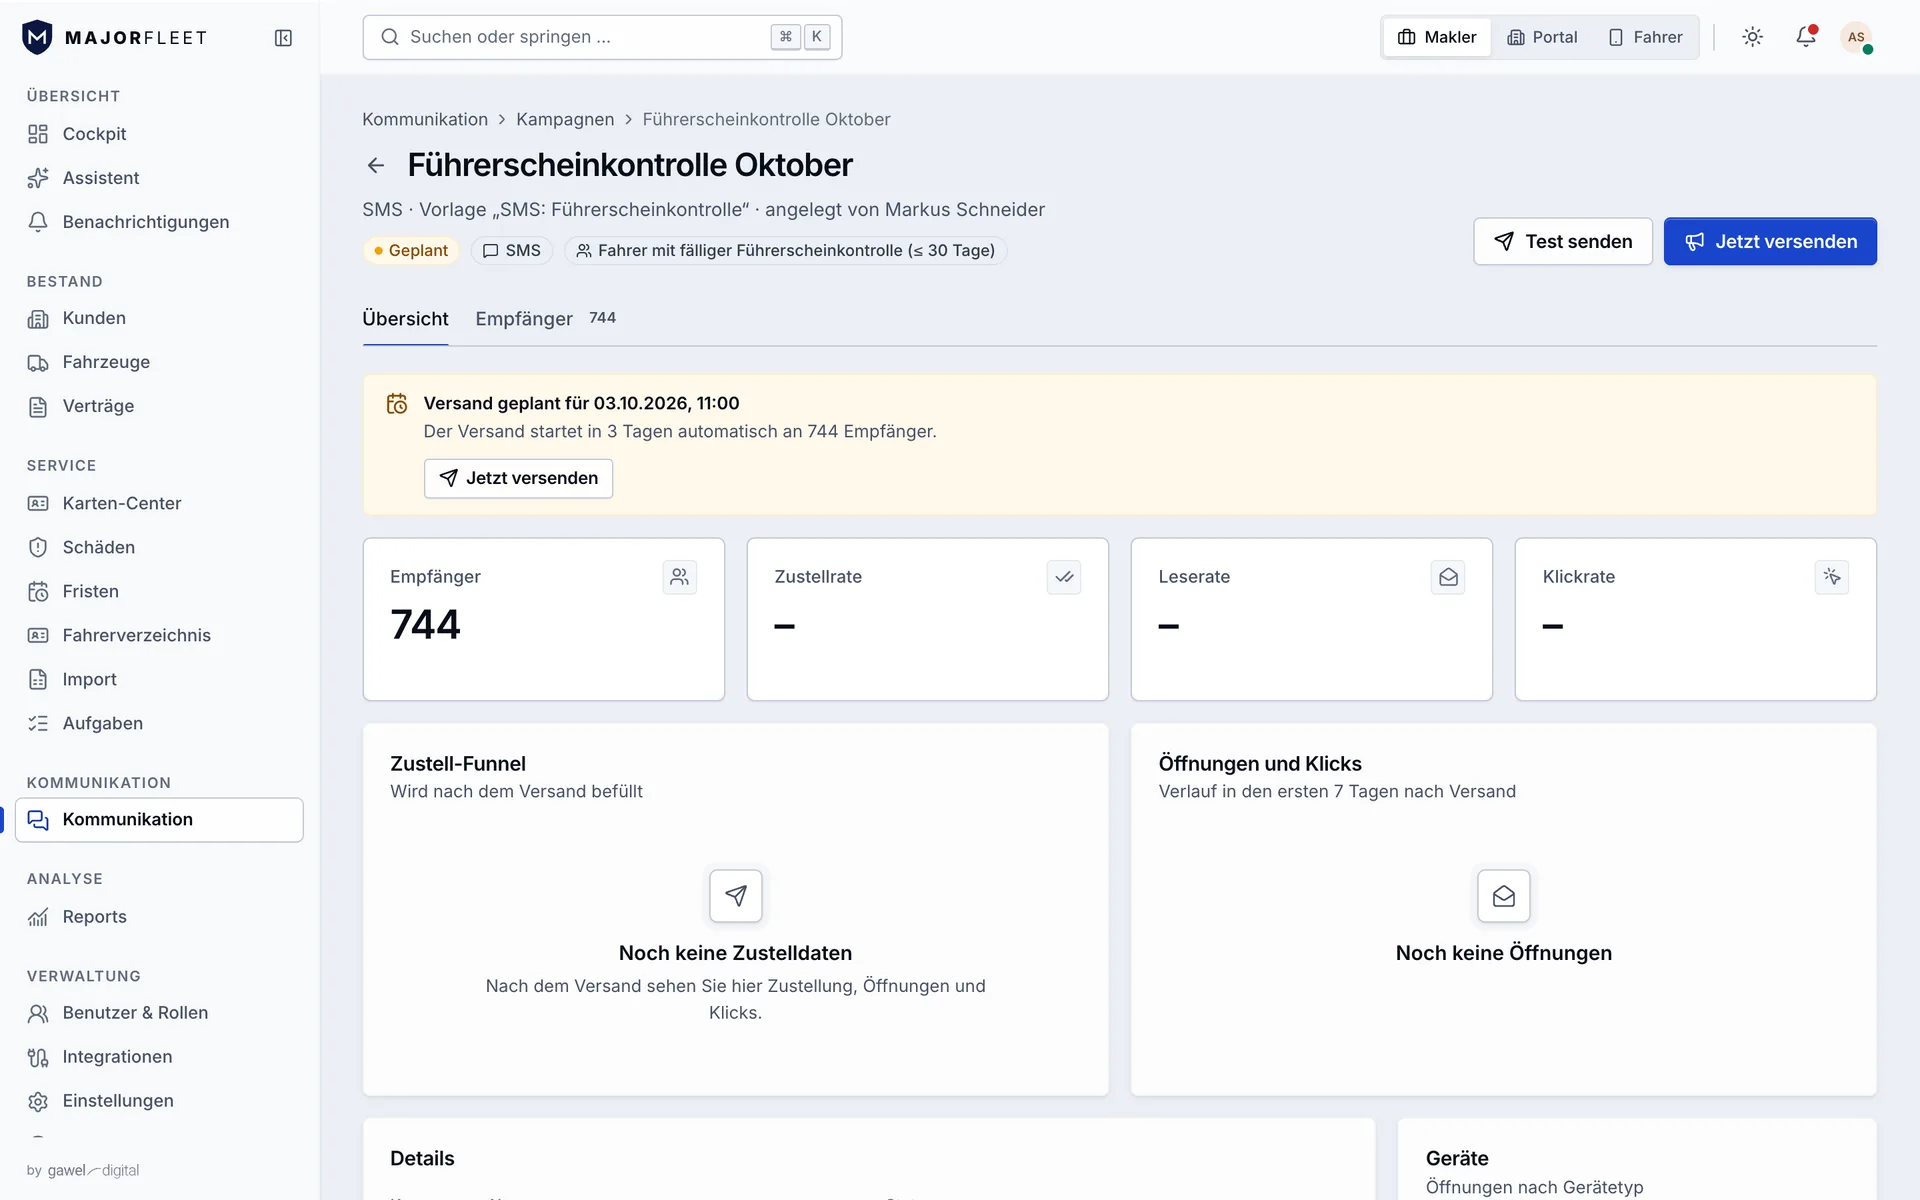Go back using the arrow beside the title
The height and width of the screenshot is (1200, 1920).
click(376, 165)
